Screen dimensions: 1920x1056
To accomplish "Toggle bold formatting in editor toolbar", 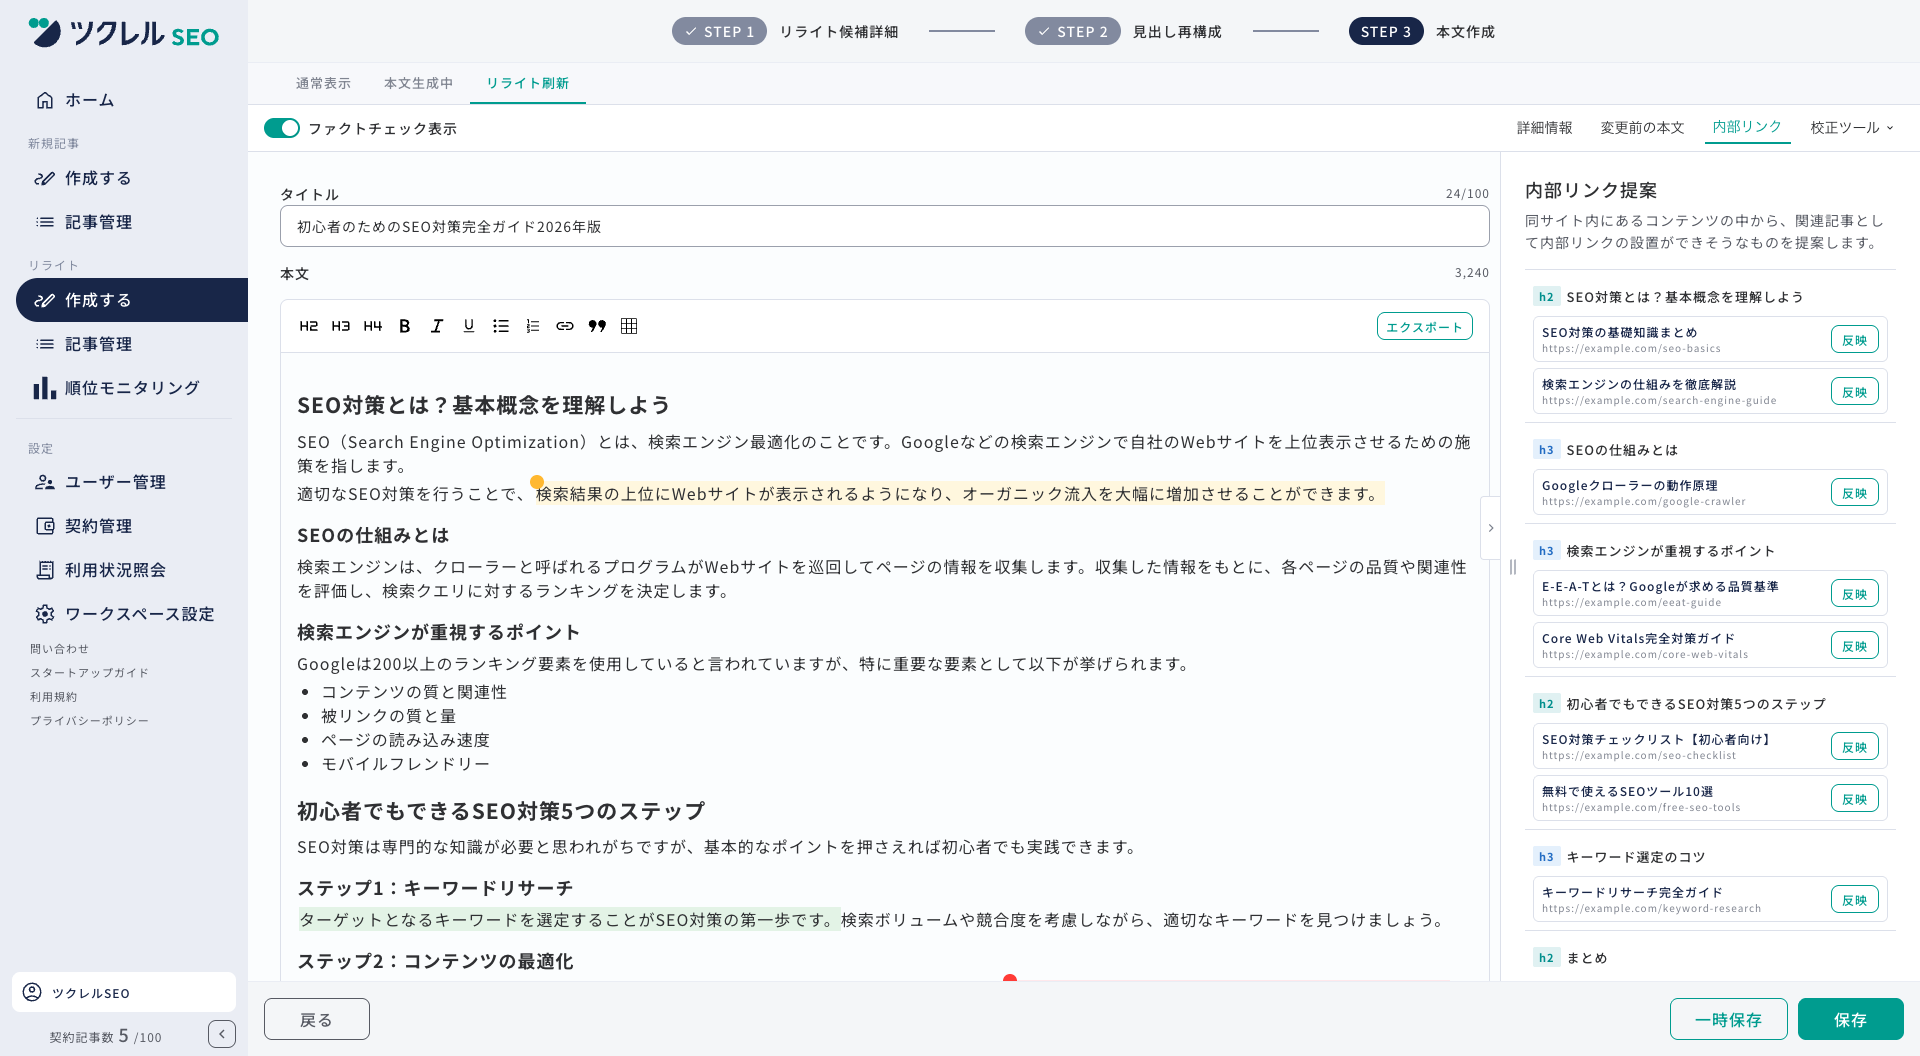I will click(405, 326).
